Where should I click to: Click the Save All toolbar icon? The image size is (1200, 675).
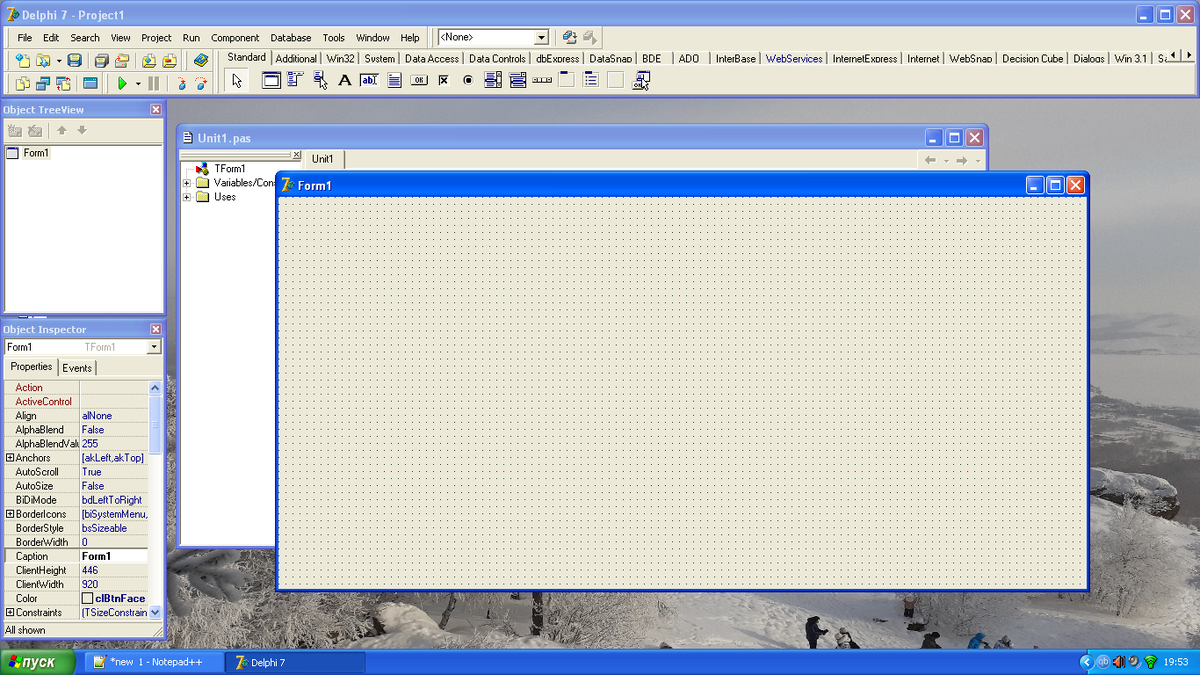101,60
